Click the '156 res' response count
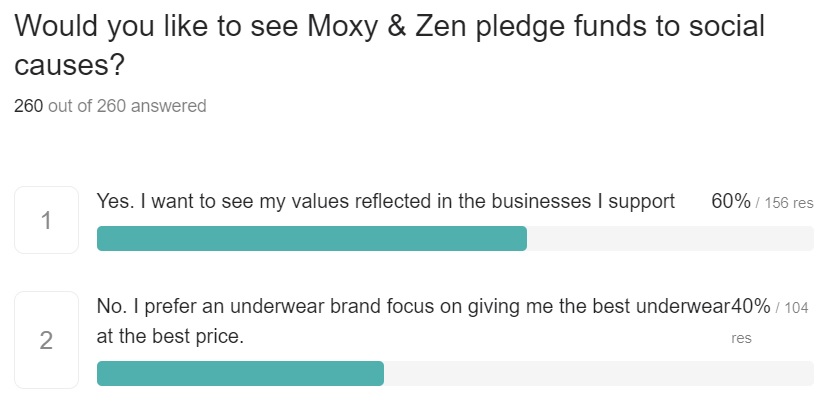 789,203
